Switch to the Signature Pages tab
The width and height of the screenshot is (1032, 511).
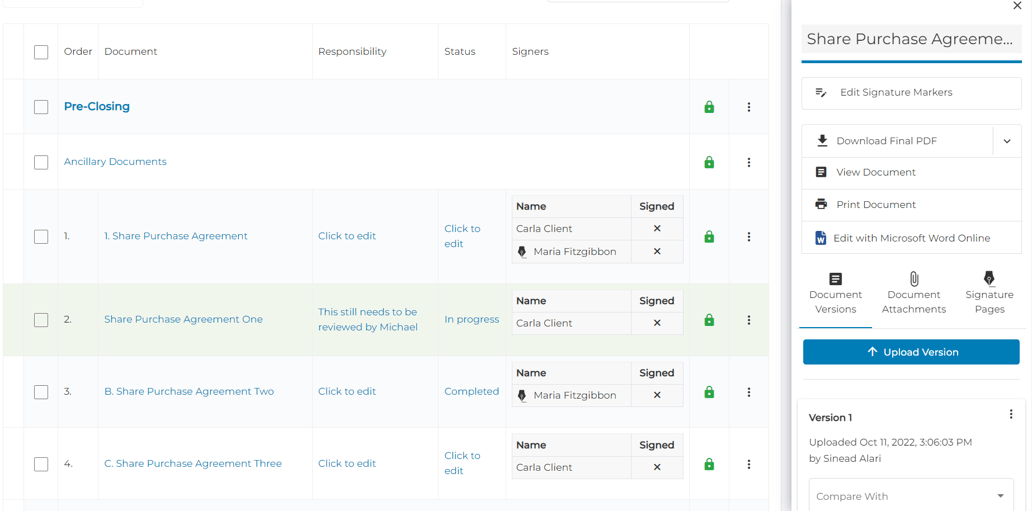pyautogui.click(x=989, y=294)
